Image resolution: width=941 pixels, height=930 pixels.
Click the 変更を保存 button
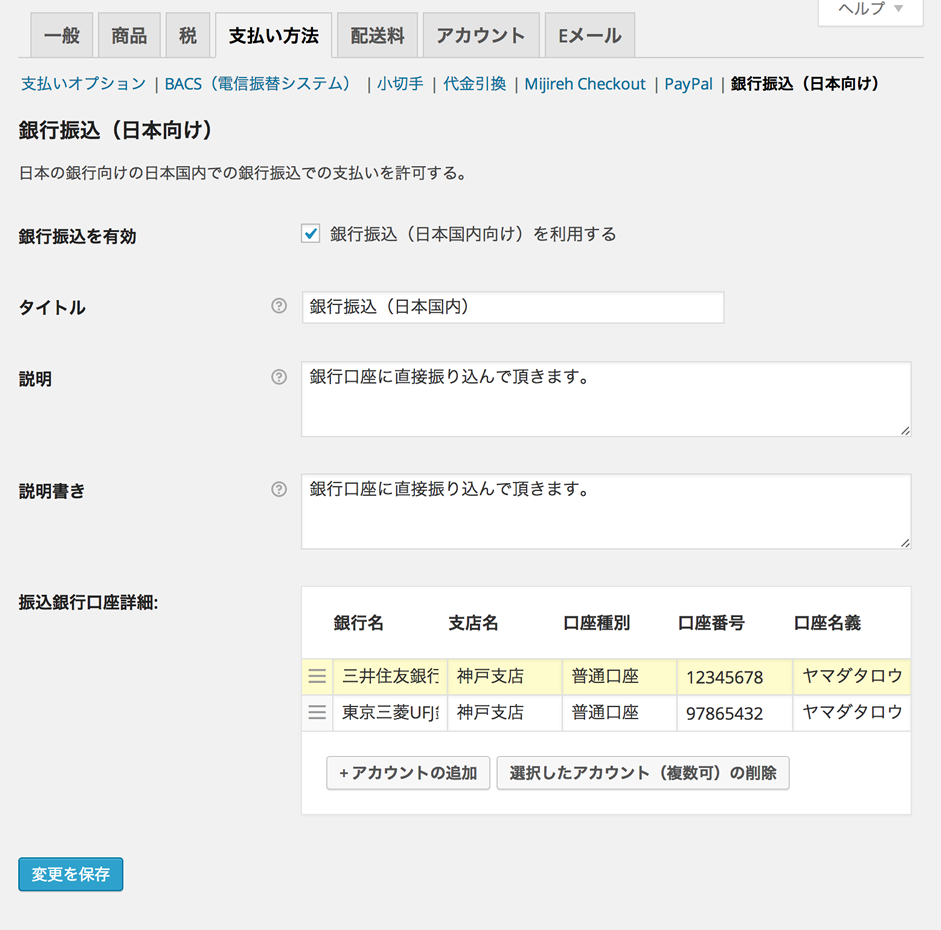point(71,874)
